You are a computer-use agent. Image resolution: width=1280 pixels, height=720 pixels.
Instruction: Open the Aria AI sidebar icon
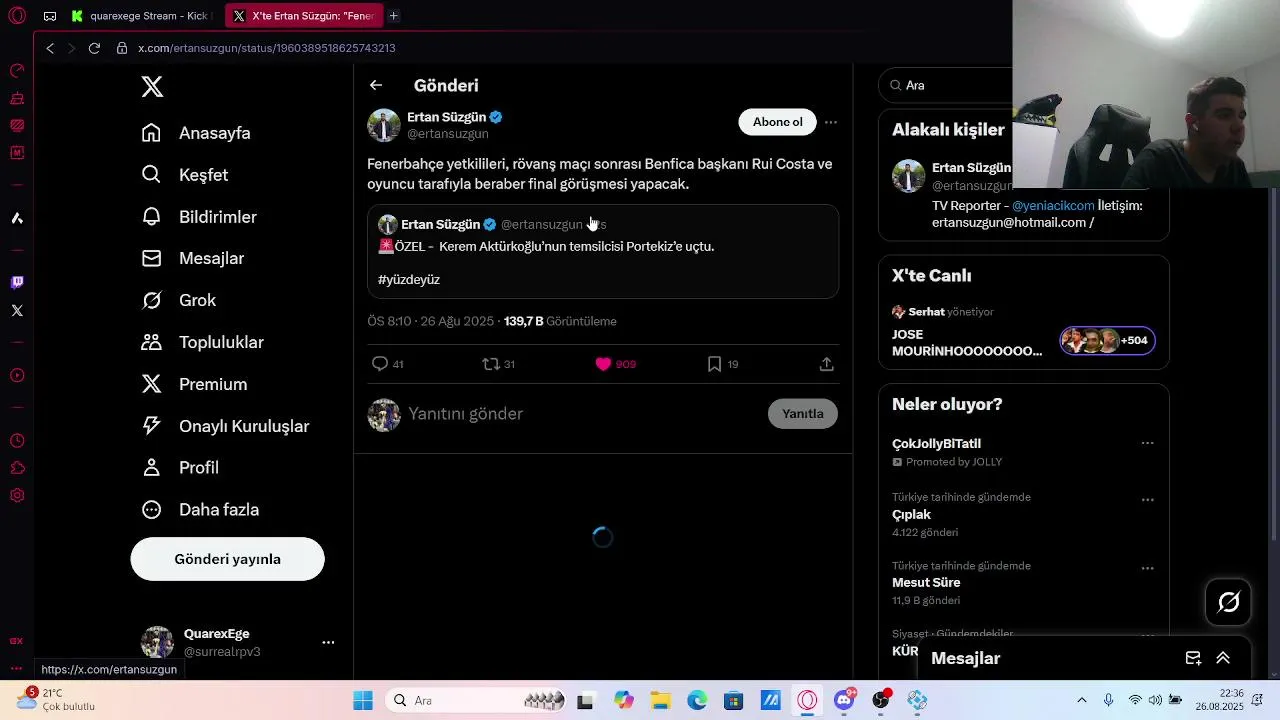click(x=17, y=218)
